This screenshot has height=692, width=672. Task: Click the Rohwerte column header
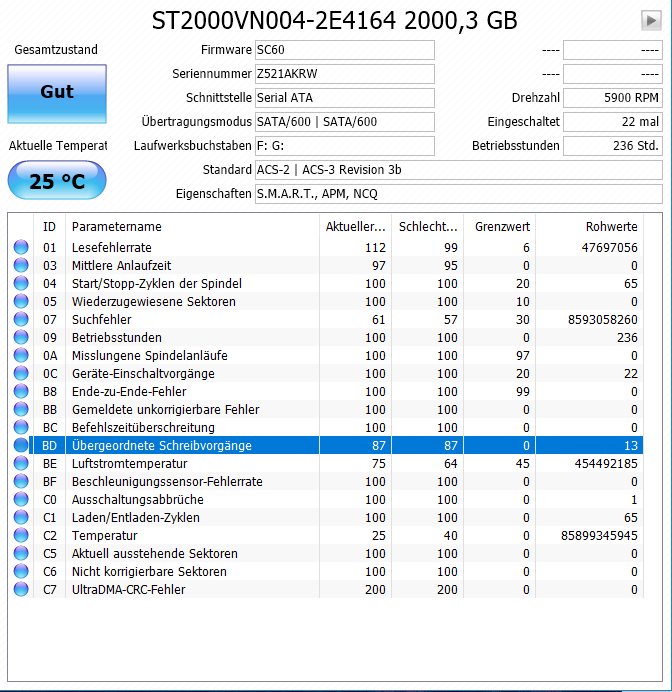point(590,227)
